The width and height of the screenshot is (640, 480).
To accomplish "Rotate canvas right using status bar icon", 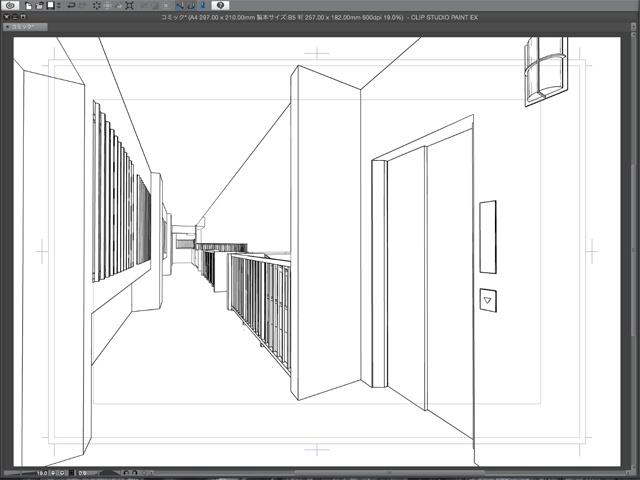I will (135, 473).
